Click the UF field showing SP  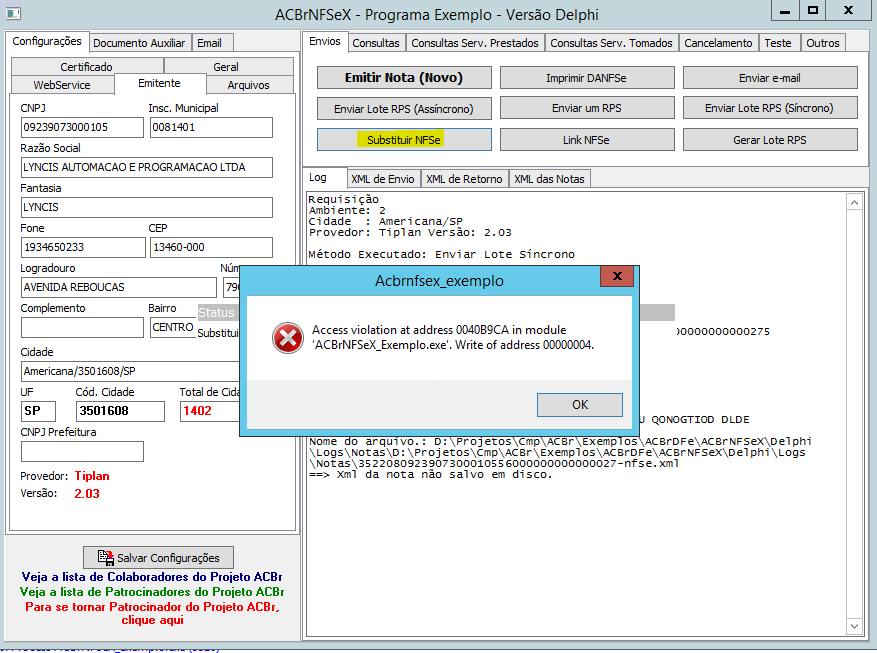(x=39, y=411)
